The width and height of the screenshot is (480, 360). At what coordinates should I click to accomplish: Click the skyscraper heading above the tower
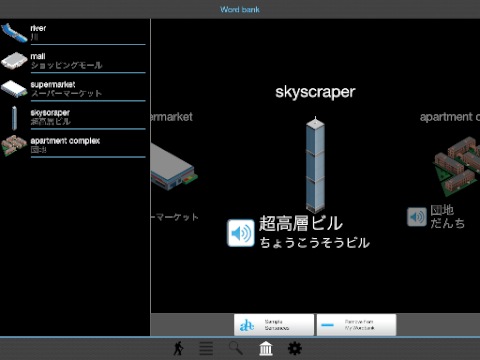tap(315, 92)
